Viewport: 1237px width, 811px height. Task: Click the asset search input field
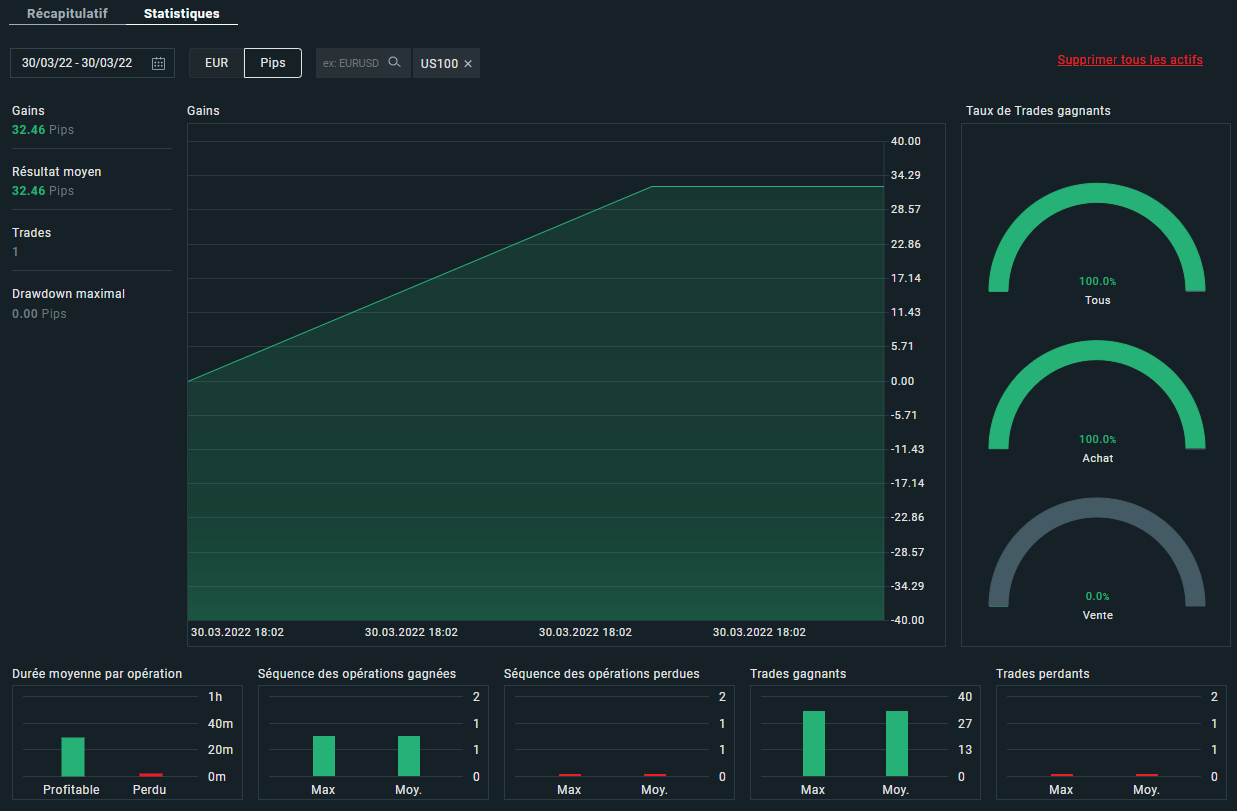pos(351,63)
